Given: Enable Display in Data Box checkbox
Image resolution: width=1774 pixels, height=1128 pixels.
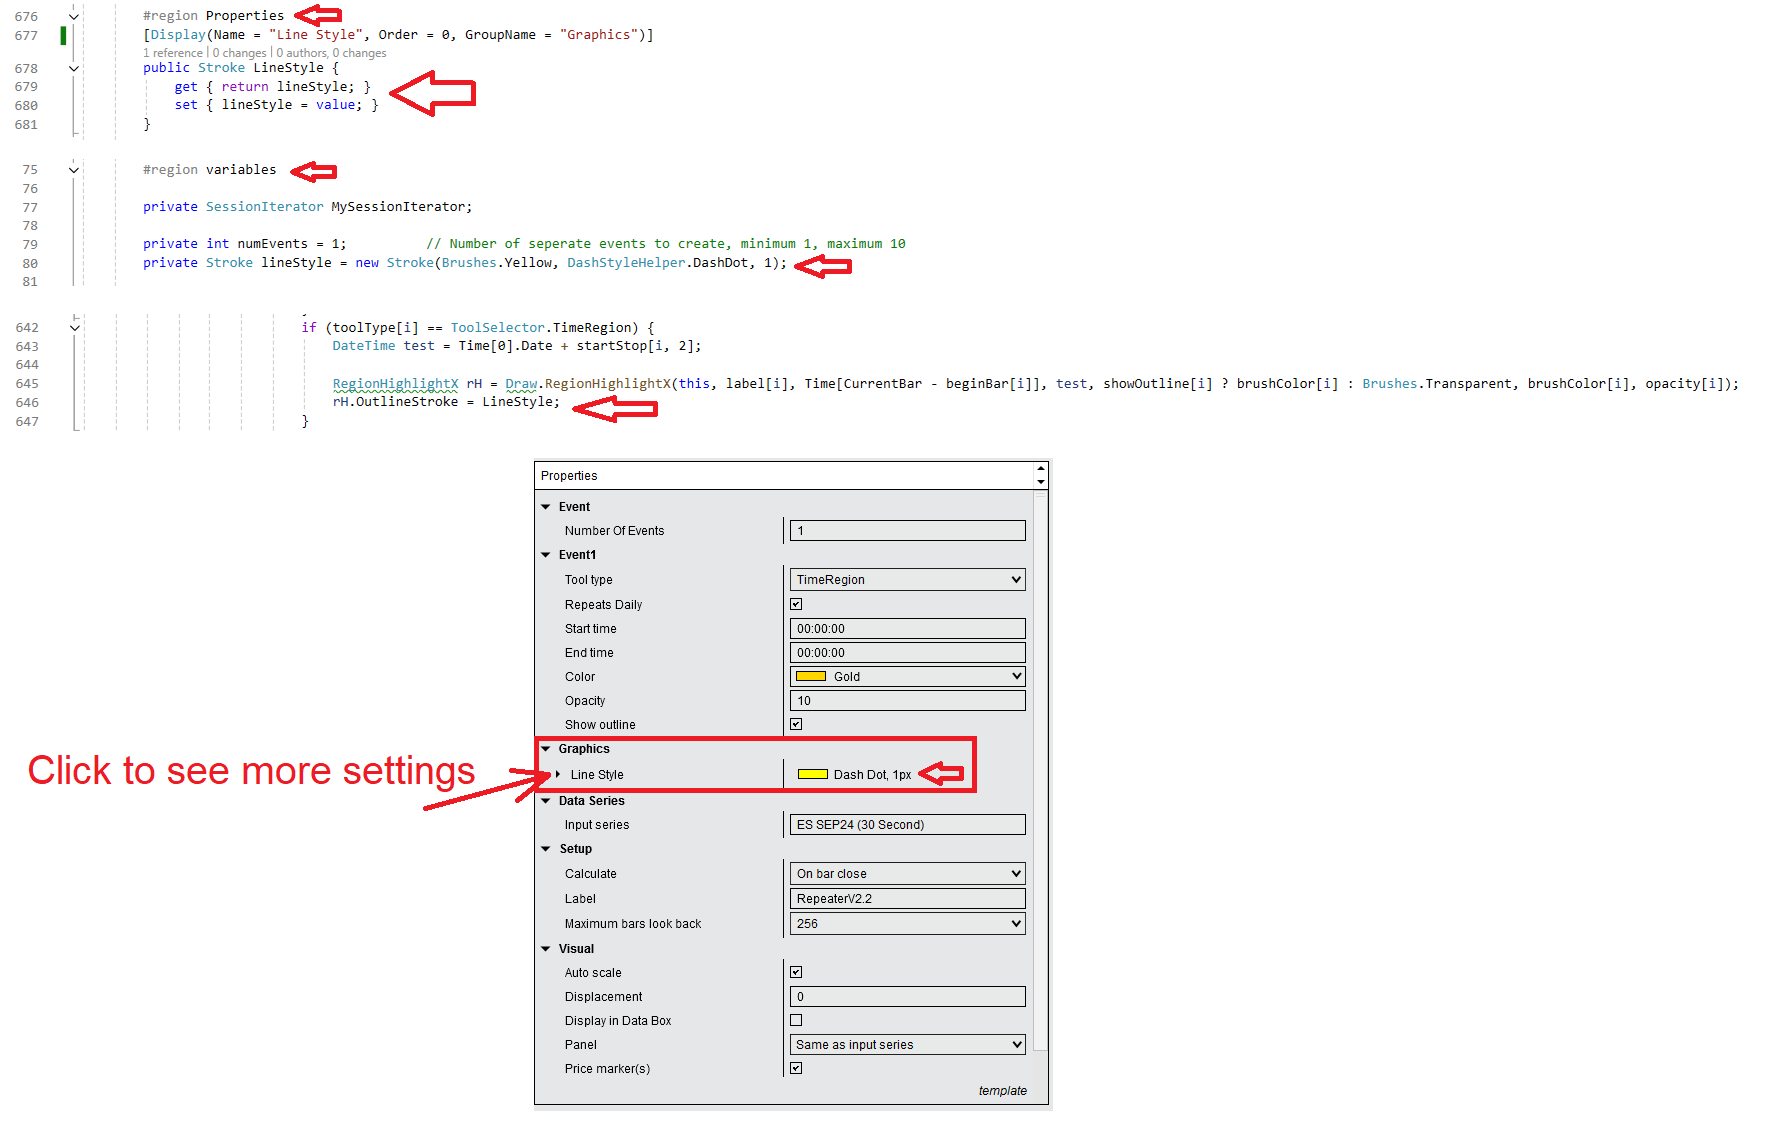Looking at the screenshot, I should coord(796,1020).
